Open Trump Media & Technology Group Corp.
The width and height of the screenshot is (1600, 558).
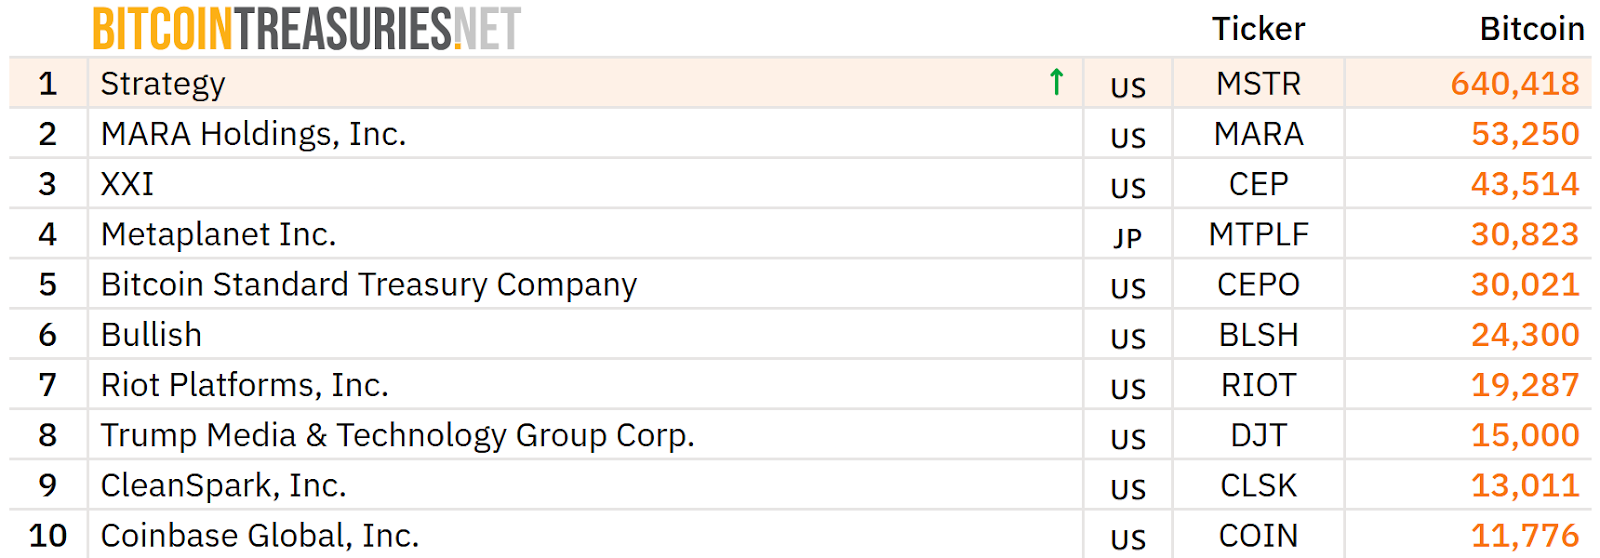coord(397,435)
